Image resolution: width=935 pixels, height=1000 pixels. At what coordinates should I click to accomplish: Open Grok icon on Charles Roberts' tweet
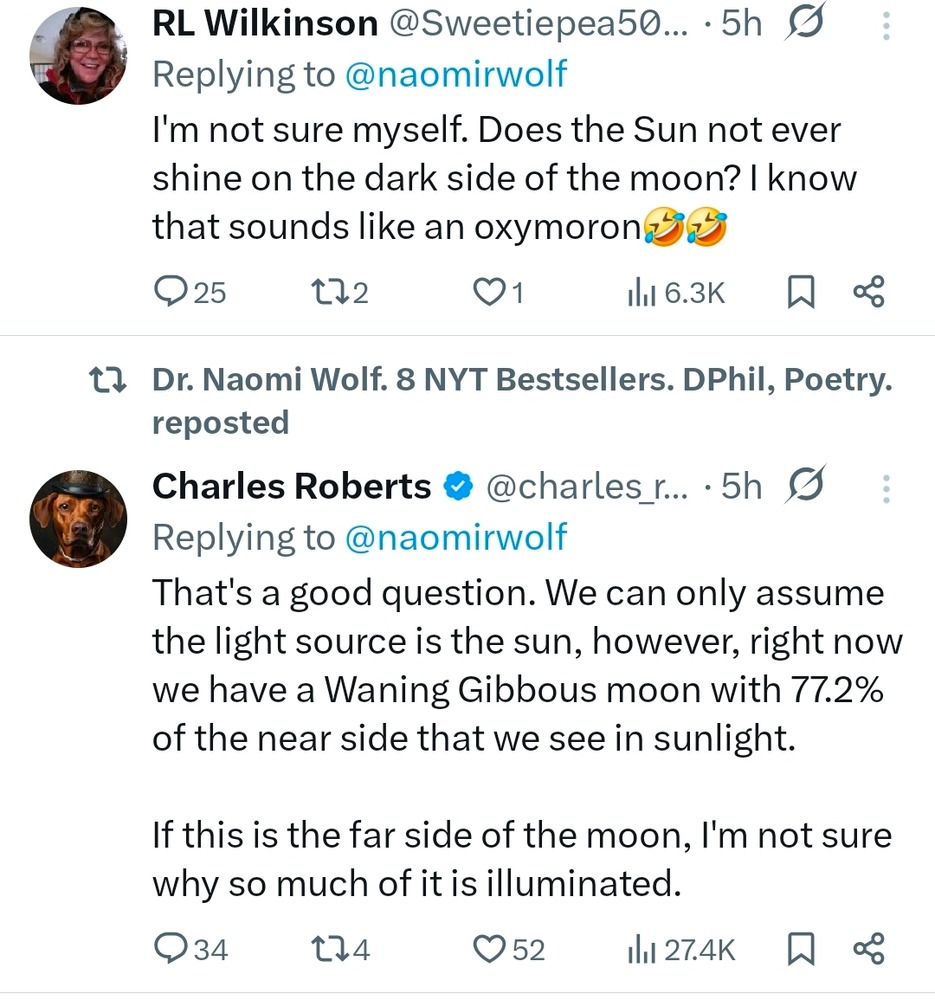[806, 486]
